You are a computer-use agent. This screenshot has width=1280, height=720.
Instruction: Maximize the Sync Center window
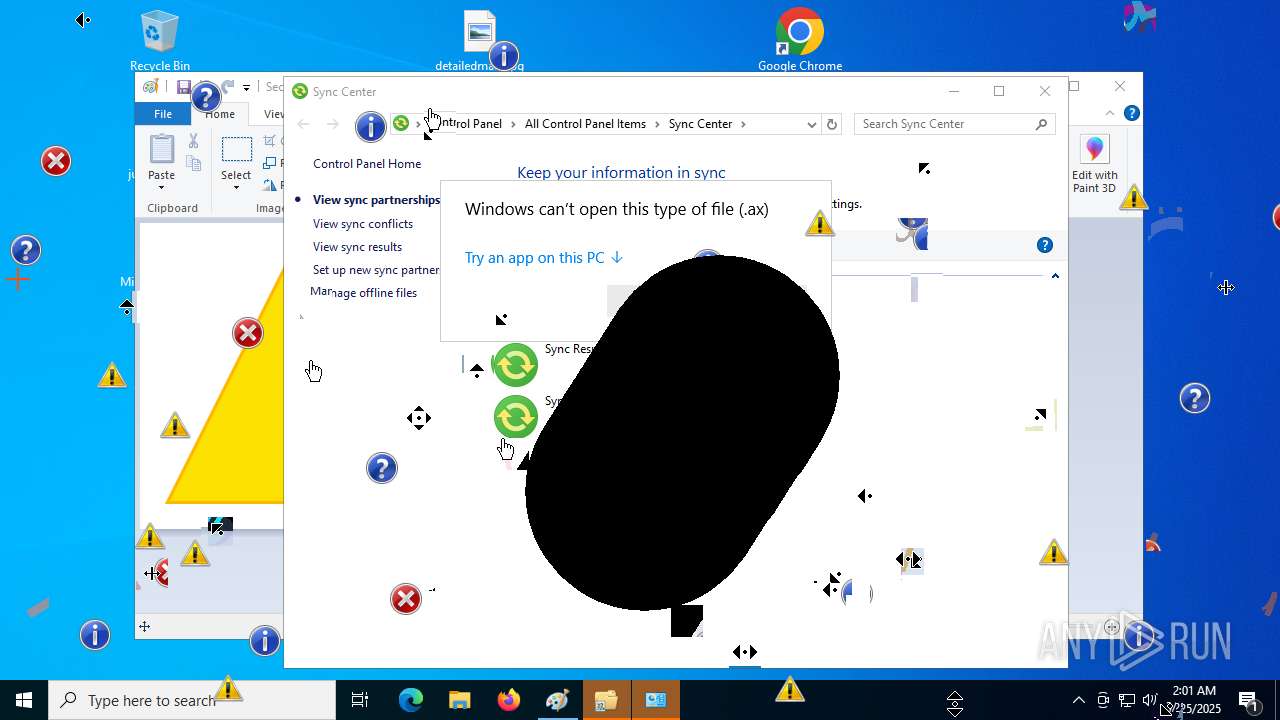point(998,91)
